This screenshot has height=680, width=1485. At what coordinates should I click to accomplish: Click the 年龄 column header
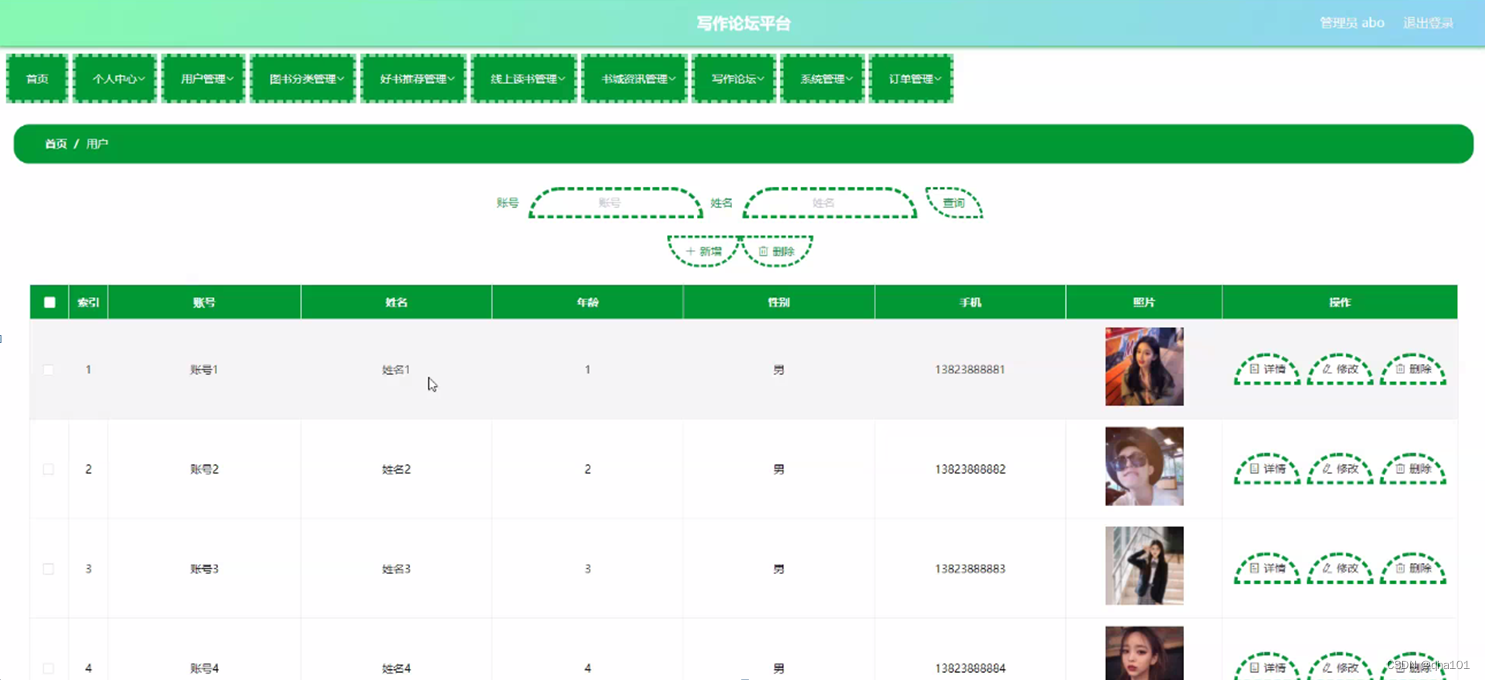tap(587, 302)
